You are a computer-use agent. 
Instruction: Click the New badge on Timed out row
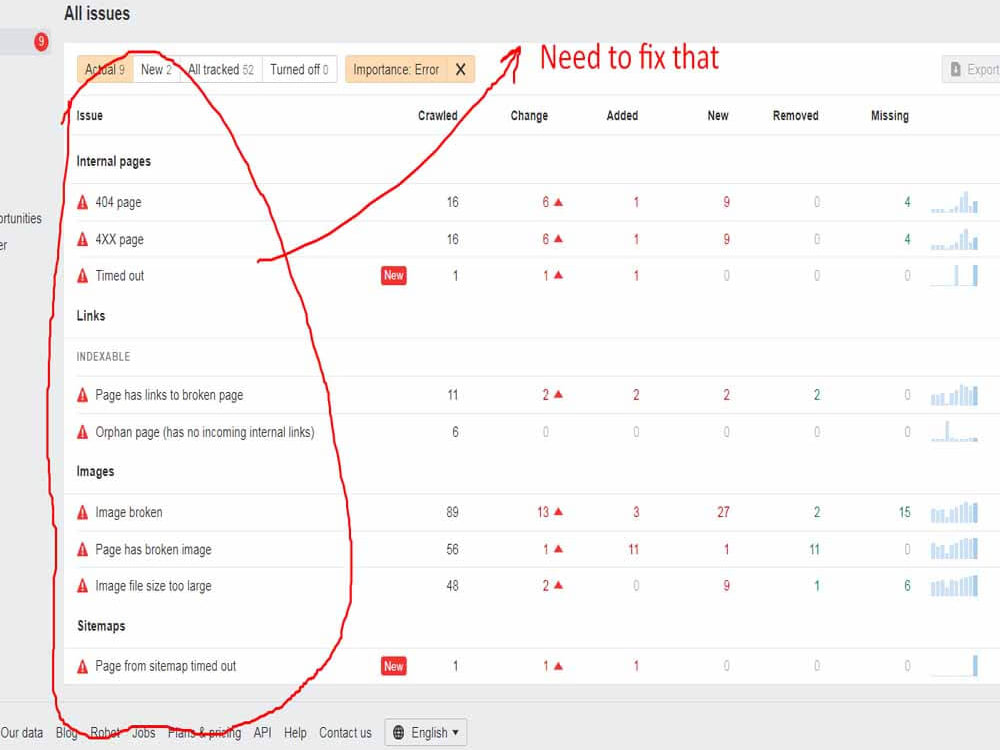393,276
